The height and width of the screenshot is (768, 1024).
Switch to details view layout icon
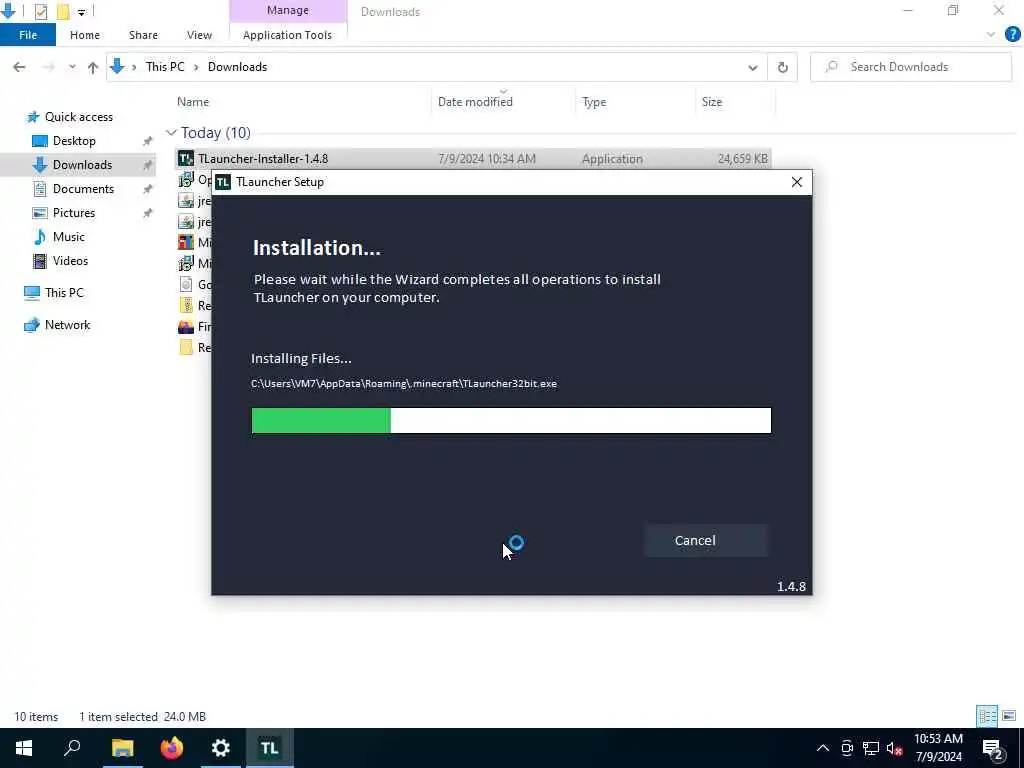coord(987,716)
